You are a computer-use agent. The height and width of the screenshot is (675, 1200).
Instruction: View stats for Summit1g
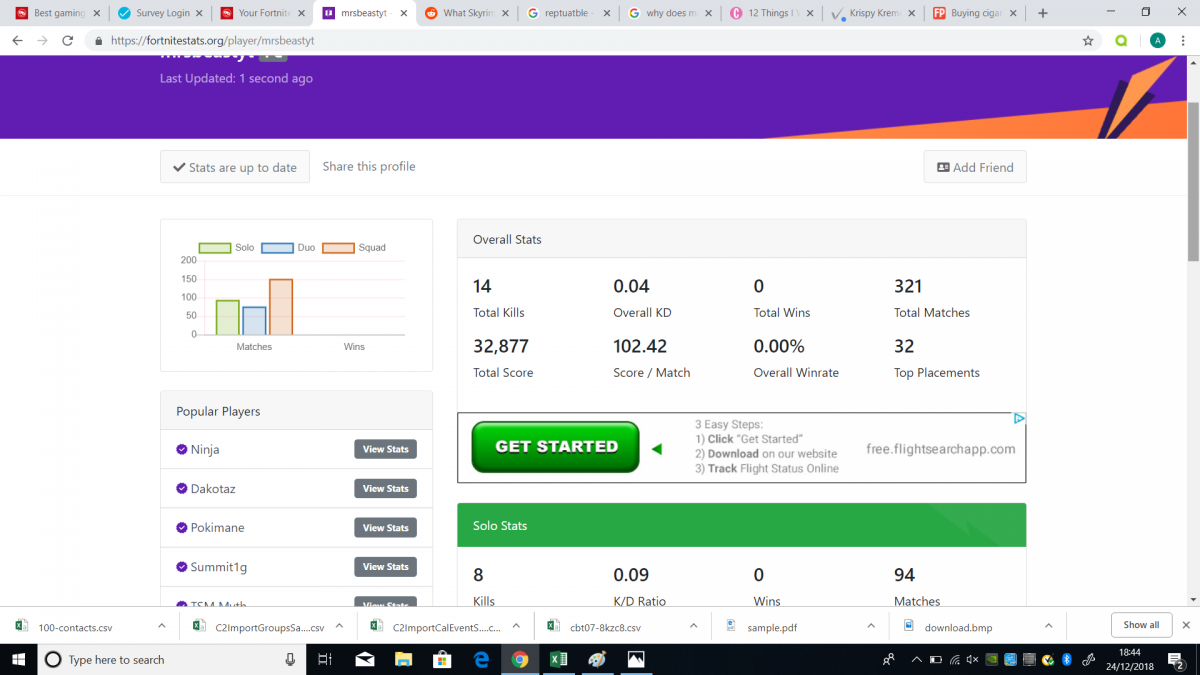pyautogui.click(x=385, y=566)
